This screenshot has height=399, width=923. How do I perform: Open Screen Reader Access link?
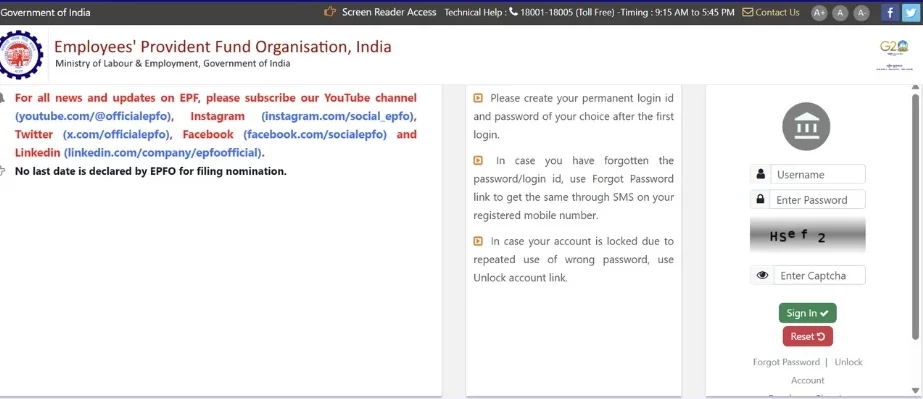pos(389,12)
